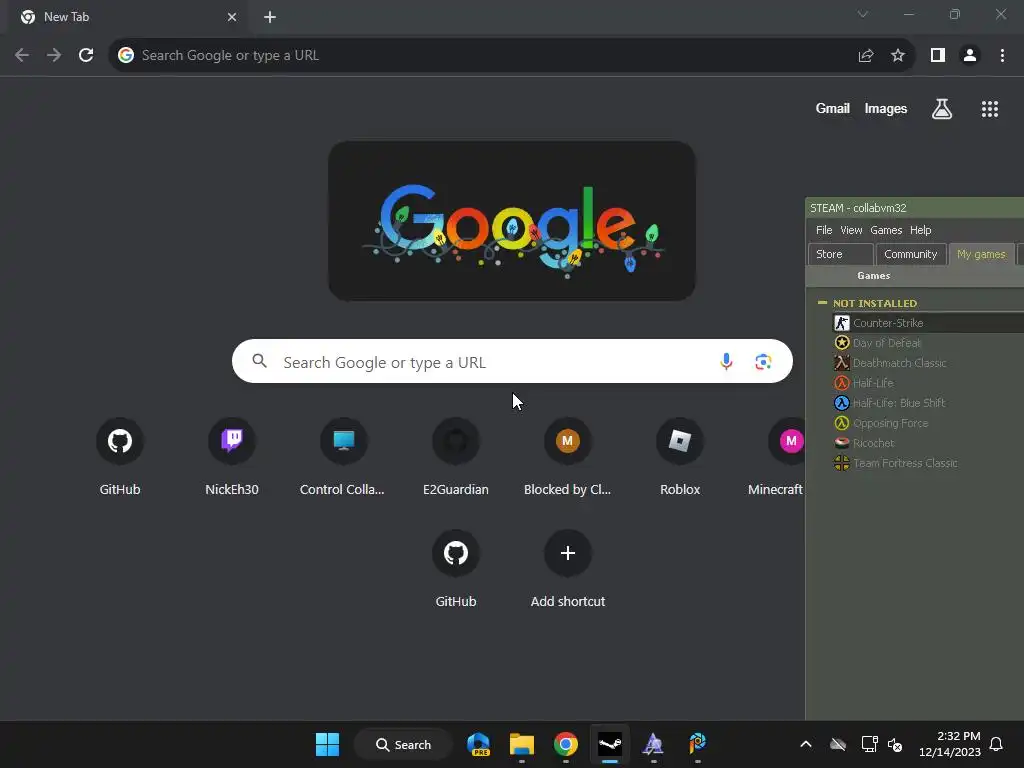
Task: Close the New Tab tab
Action: point(232,17)
